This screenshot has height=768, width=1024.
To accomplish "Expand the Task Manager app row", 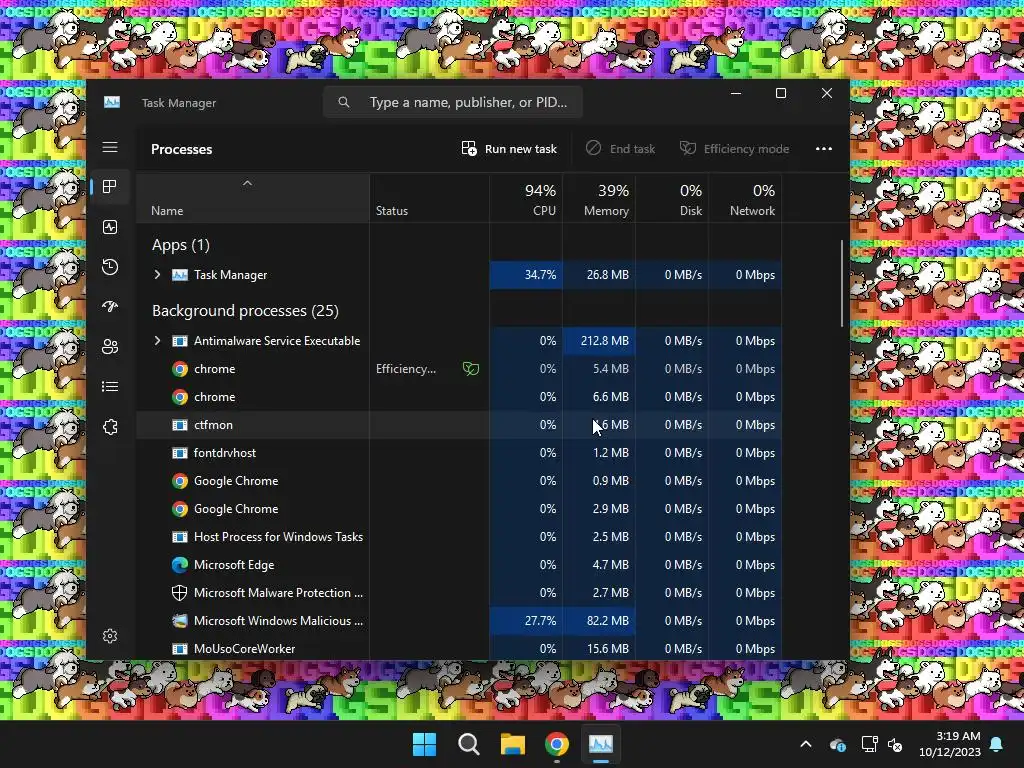I will tap(157, 275).
